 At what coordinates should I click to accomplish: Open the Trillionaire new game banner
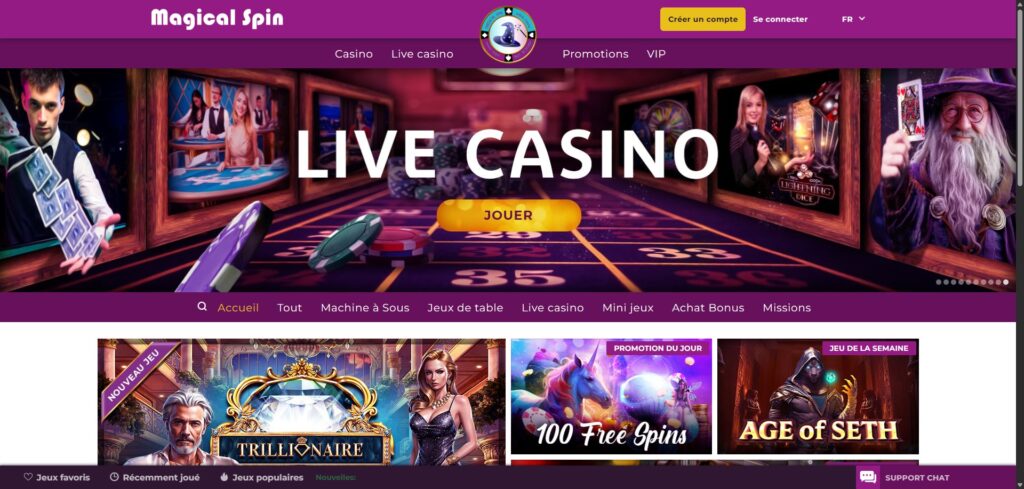pos(302,402)
